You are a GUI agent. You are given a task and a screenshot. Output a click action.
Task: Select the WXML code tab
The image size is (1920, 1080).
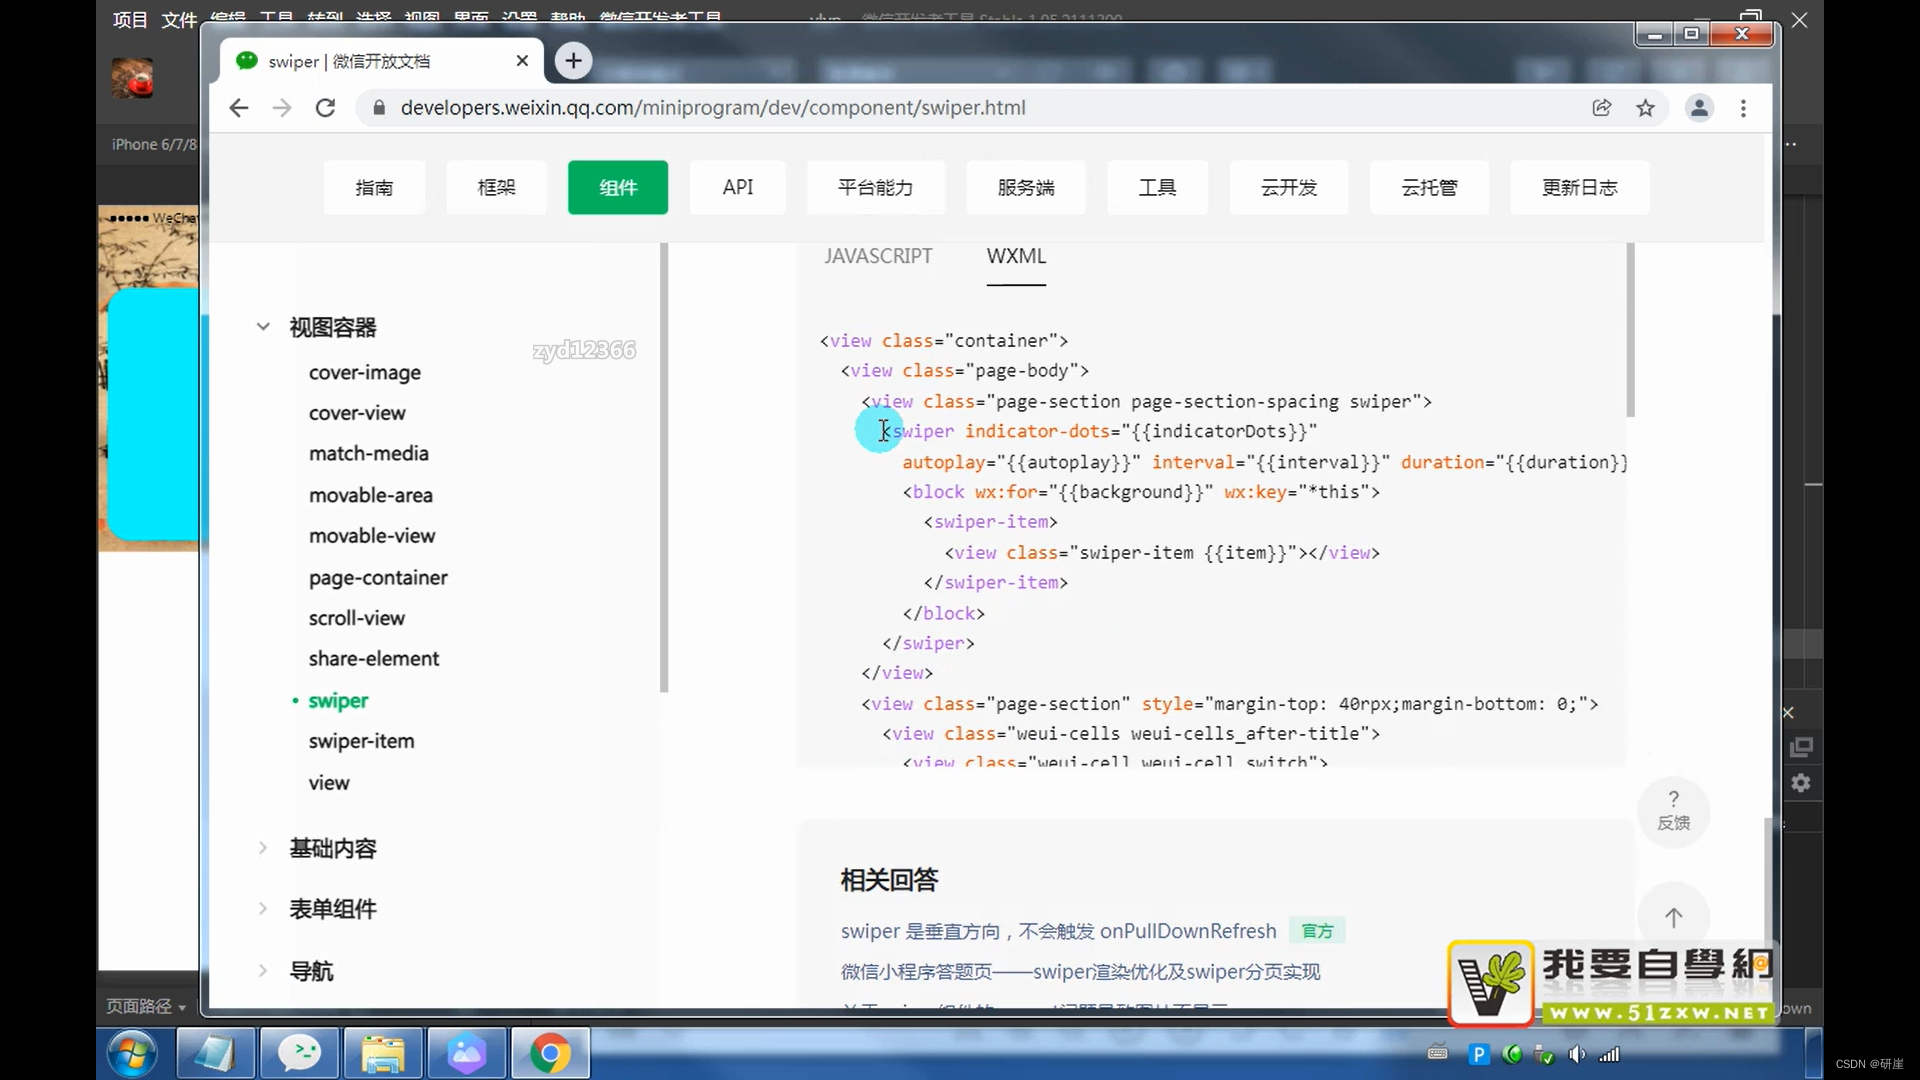click(1016, 256)
